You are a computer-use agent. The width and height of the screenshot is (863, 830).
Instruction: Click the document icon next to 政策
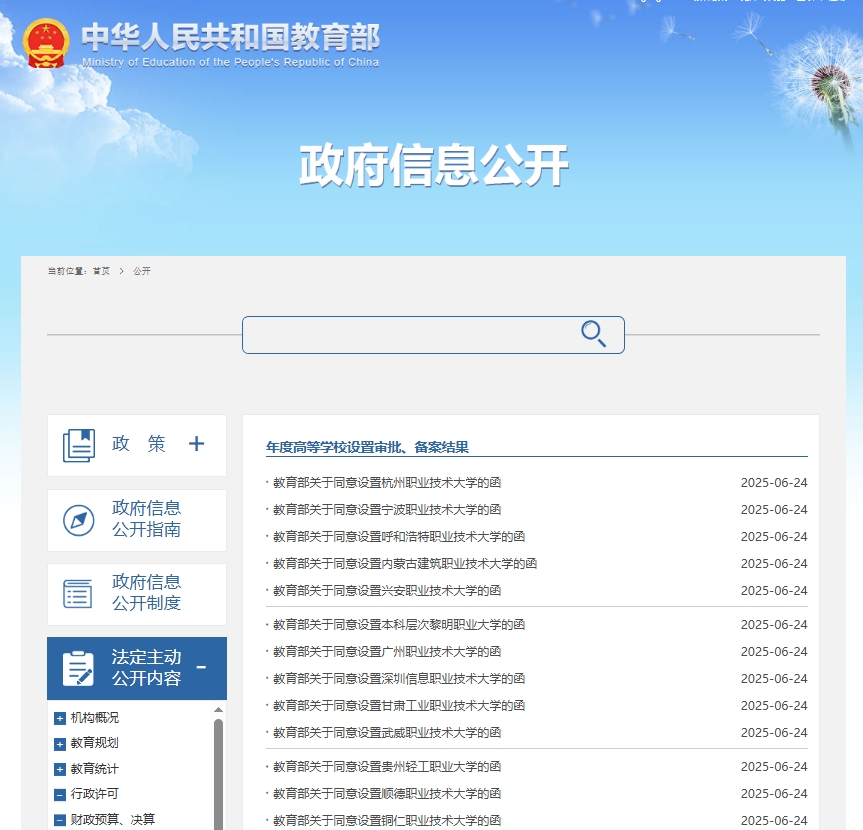[x=78, y=444]
